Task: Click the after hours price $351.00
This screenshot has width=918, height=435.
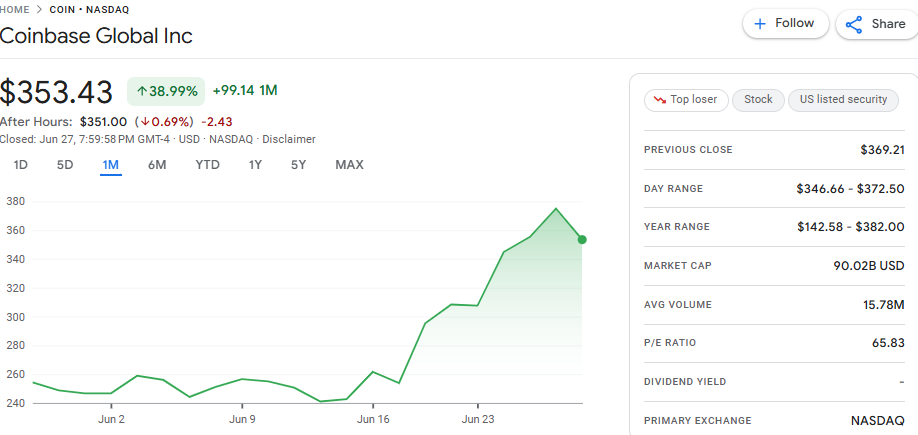Action: 103,122
